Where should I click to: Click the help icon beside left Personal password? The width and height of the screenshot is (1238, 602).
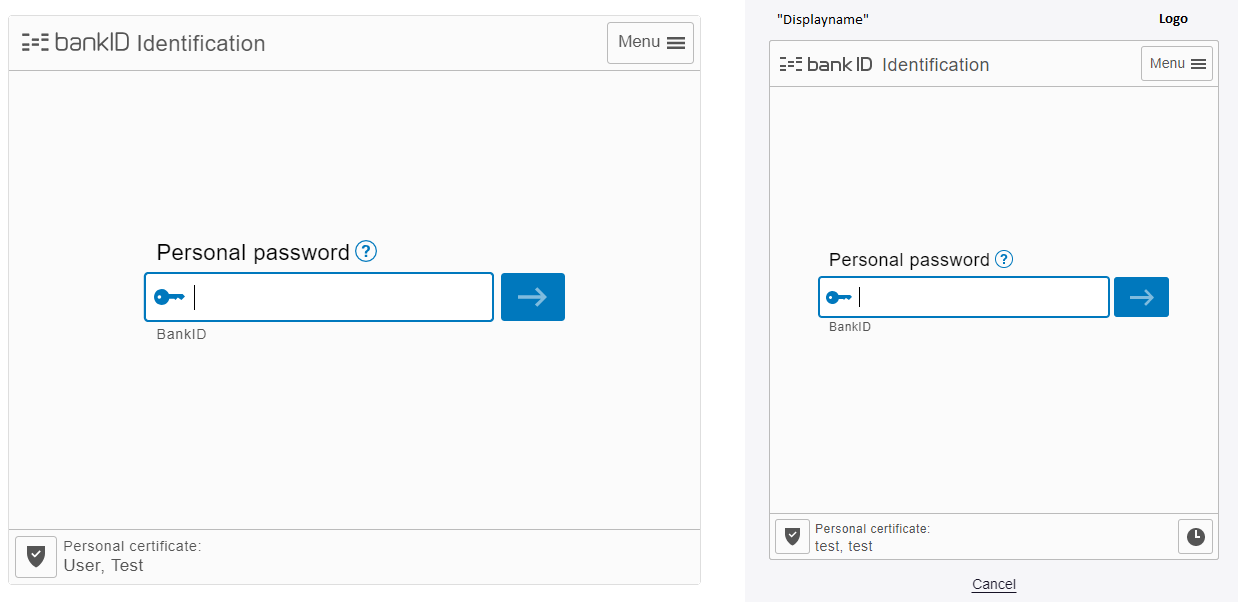[x=366, y=251]
